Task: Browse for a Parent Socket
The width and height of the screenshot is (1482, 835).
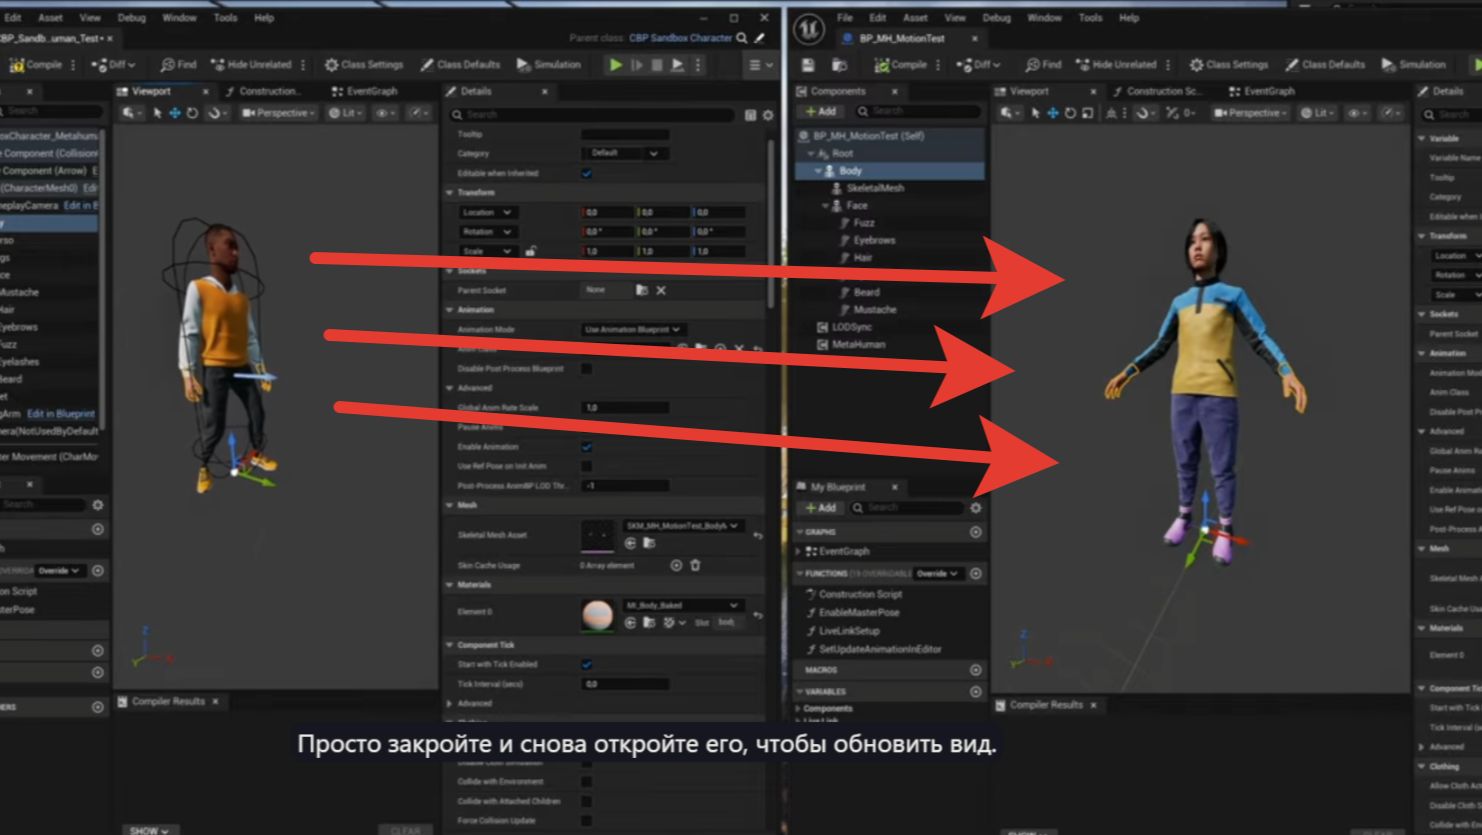Action: (x=642, y=290)
